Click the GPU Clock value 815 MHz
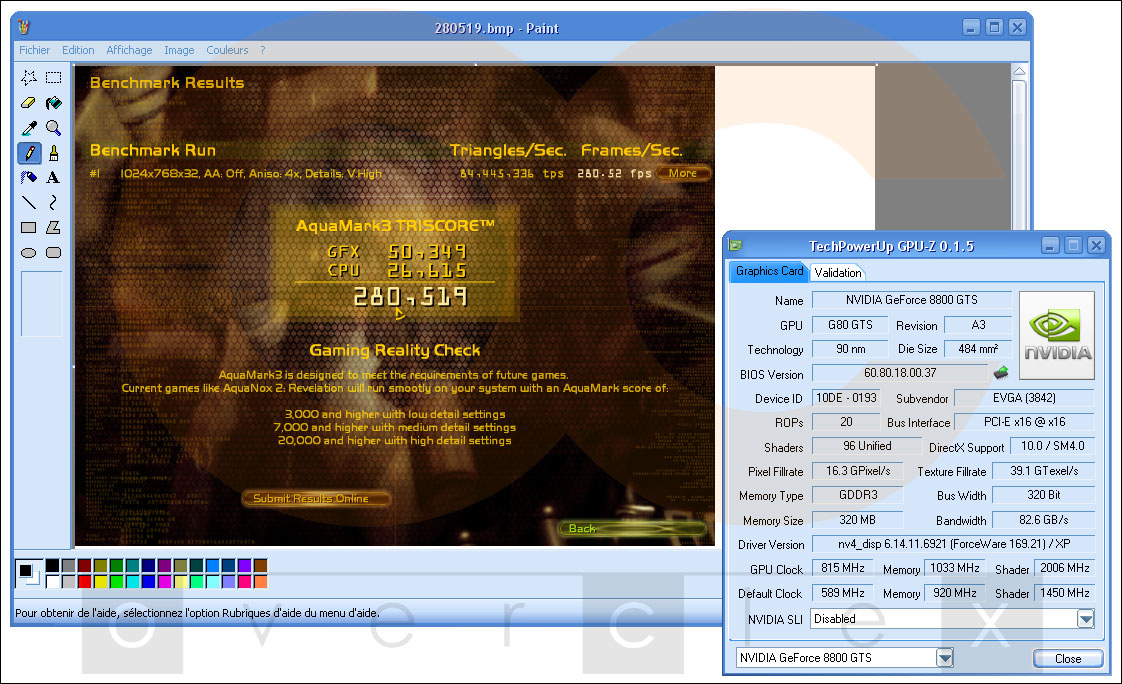The image size is (1122, 684). click(x=843, y=568)
